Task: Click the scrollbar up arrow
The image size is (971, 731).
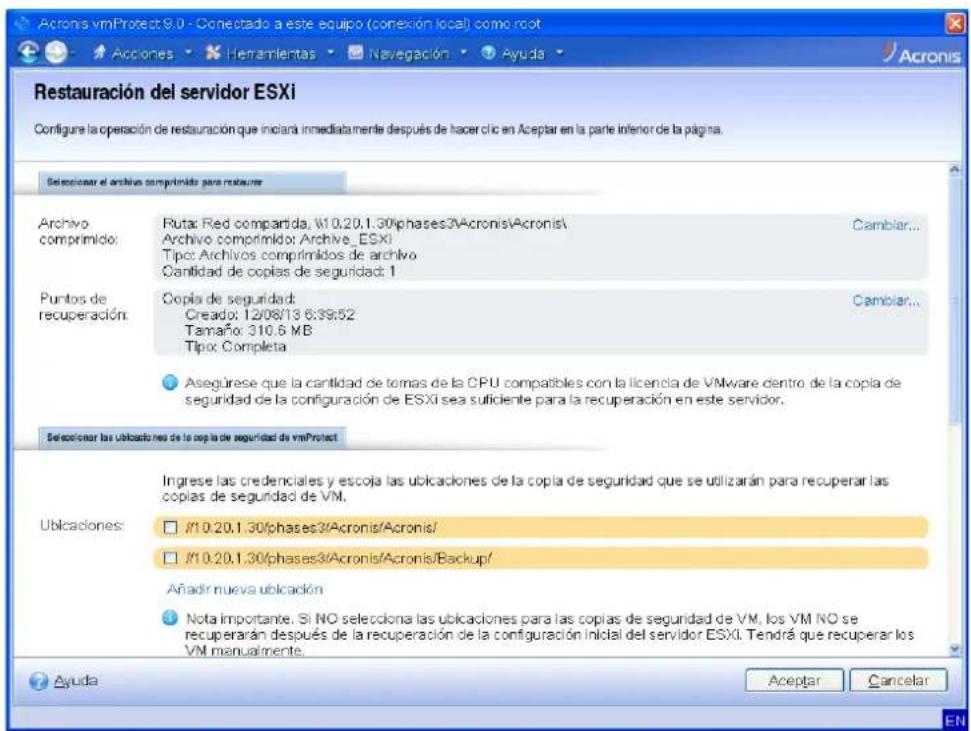Action: tap(955, 169)
